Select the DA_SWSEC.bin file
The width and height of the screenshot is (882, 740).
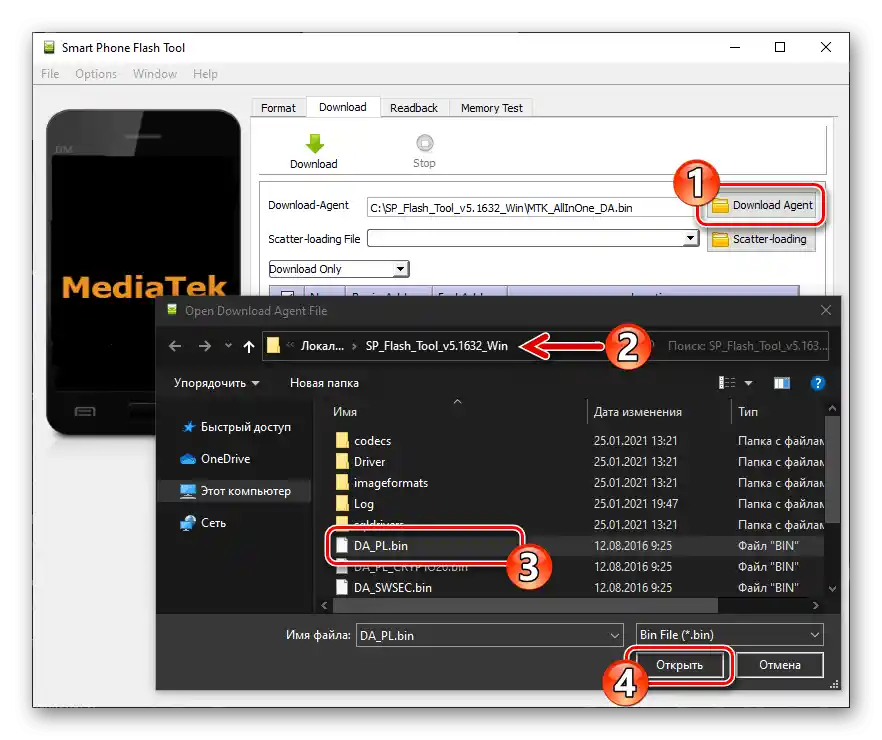click(x=393, y=588)
